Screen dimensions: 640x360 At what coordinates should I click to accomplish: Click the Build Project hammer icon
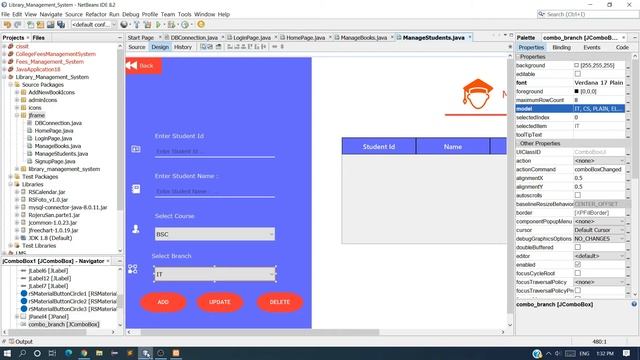[137, 24]
